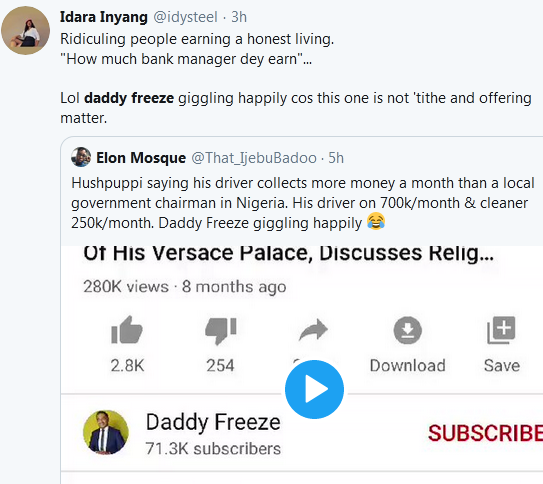Click the 2.8K likes count
Screen dimensions: 543x484
pos(127,366)
